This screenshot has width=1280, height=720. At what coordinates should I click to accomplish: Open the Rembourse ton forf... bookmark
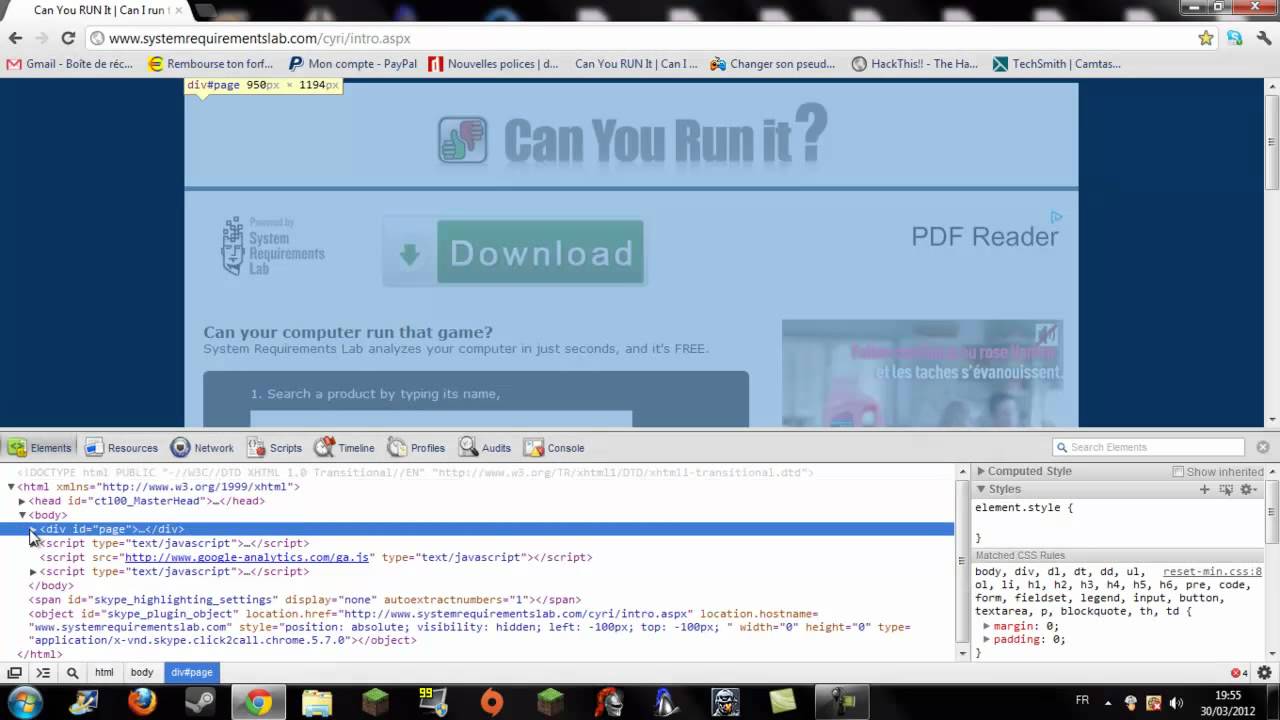point(210,64)
